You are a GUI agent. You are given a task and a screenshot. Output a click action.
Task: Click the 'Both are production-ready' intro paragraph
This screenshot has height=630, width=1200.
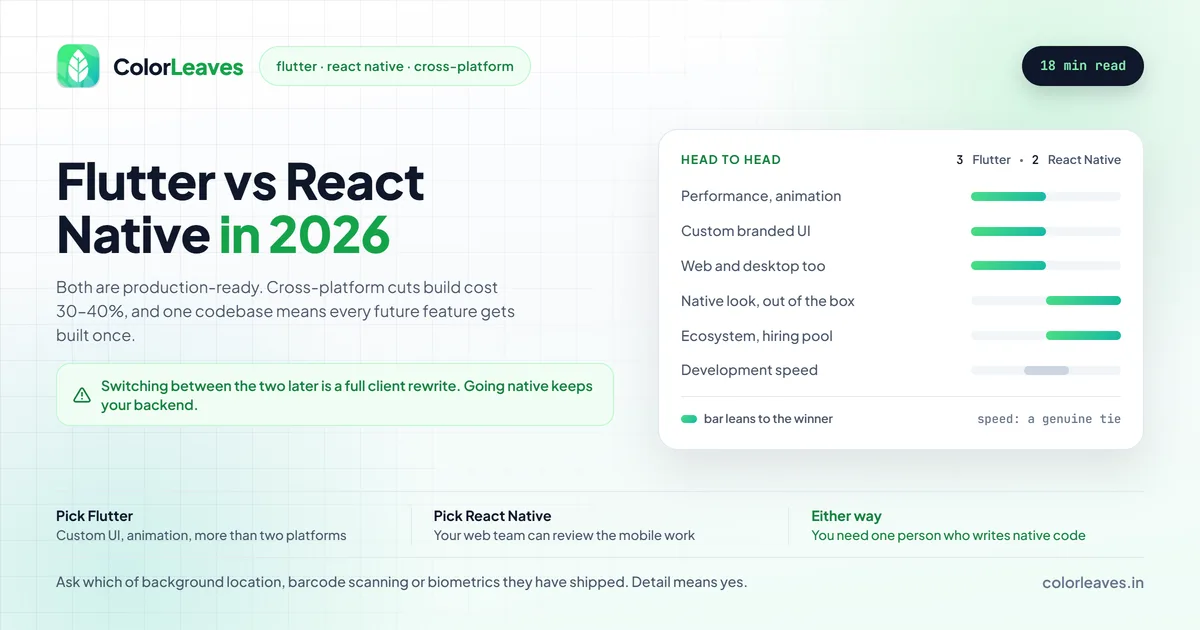point(286,311)
